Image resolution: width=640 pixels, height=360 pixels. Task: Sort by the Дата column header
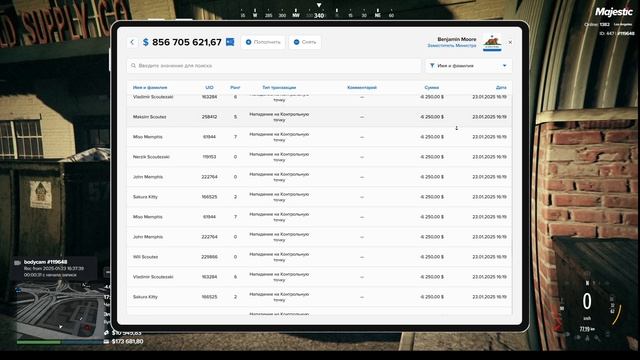click(501, 87)
